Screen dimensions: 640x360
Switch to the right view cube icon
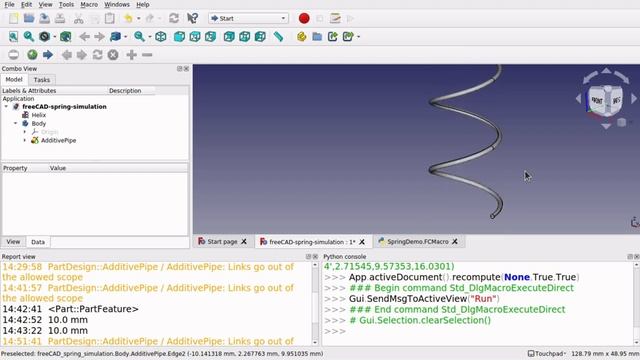(x=210, y=37)
